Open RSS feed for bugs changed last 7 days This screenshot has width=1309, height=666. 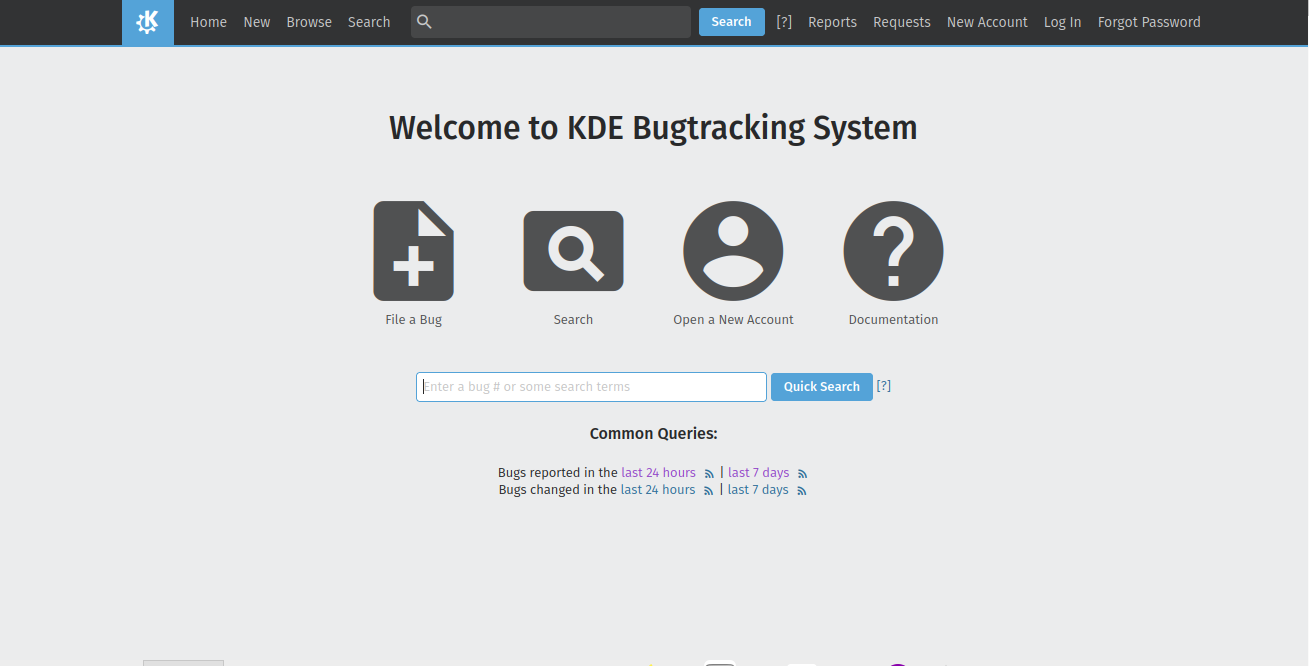(x=801, y=491)
